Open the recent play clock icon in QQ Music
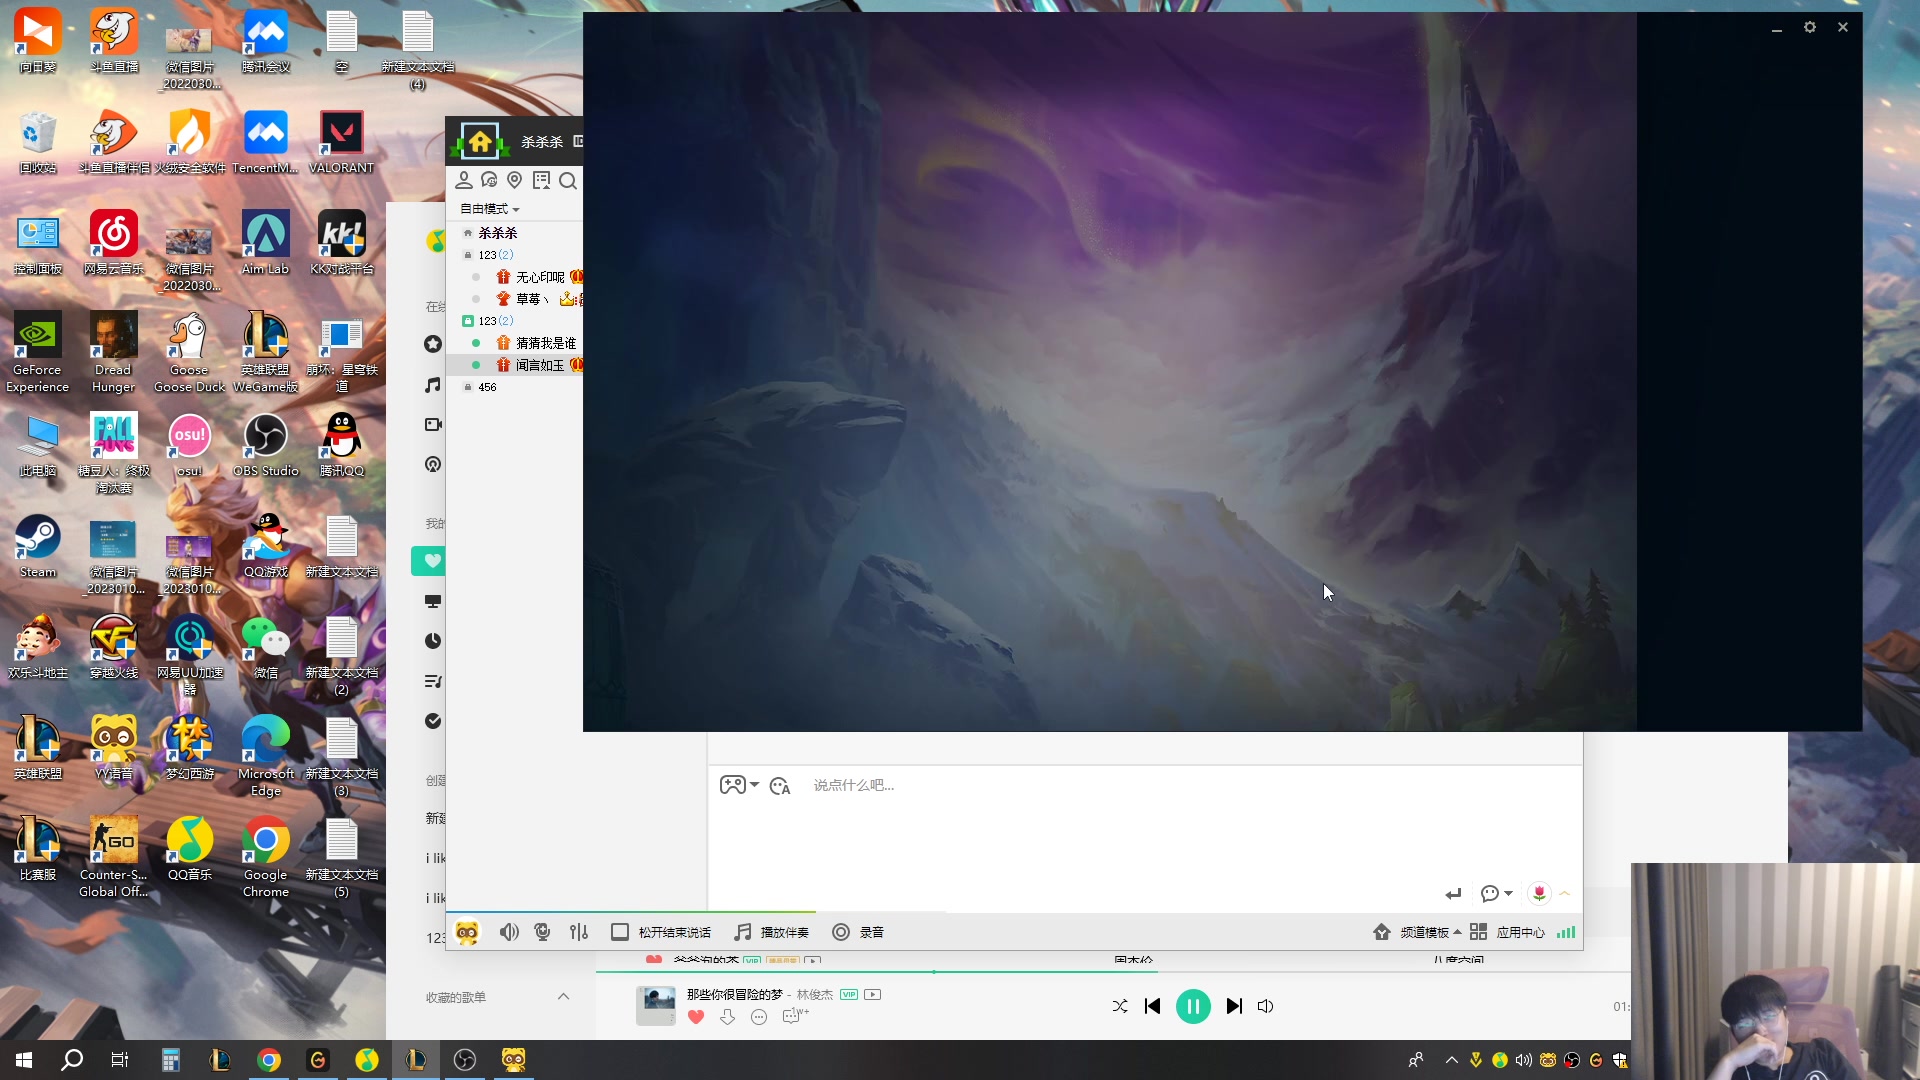This screenshot has height=1080, width=1920. [x=432, y=641]
